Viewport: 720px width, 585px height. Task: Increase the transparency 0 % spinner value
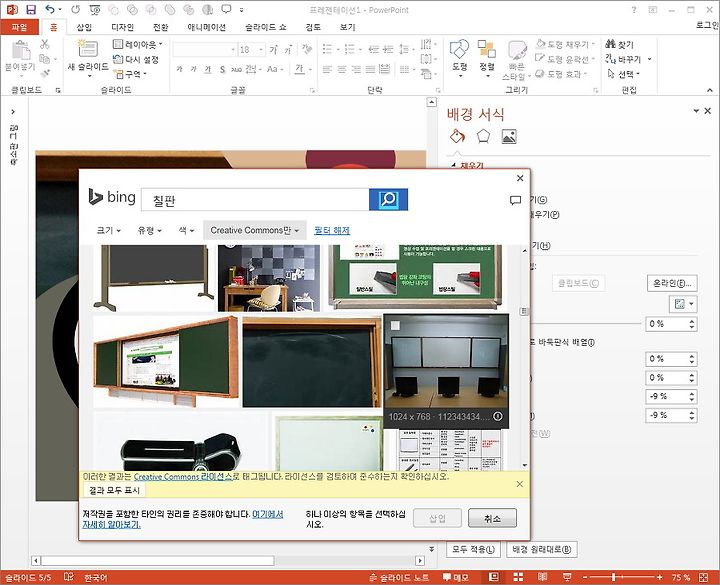coord(692,321)
